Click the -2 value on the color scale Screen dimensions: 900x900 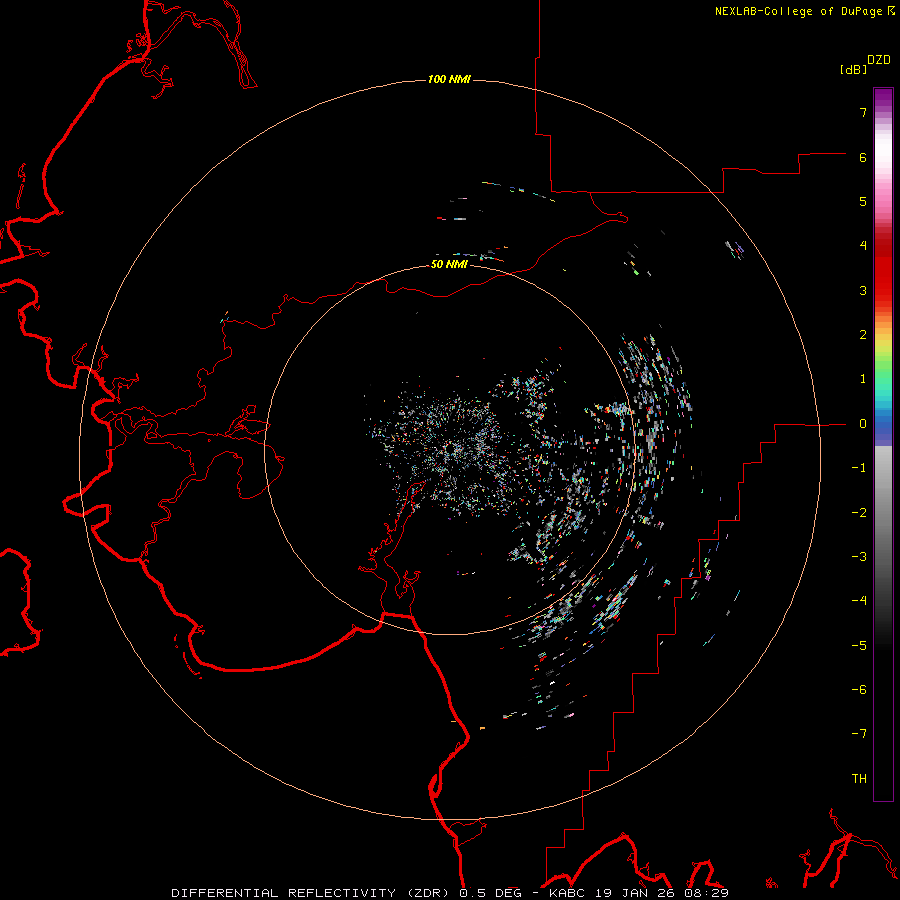click(859, 513)
